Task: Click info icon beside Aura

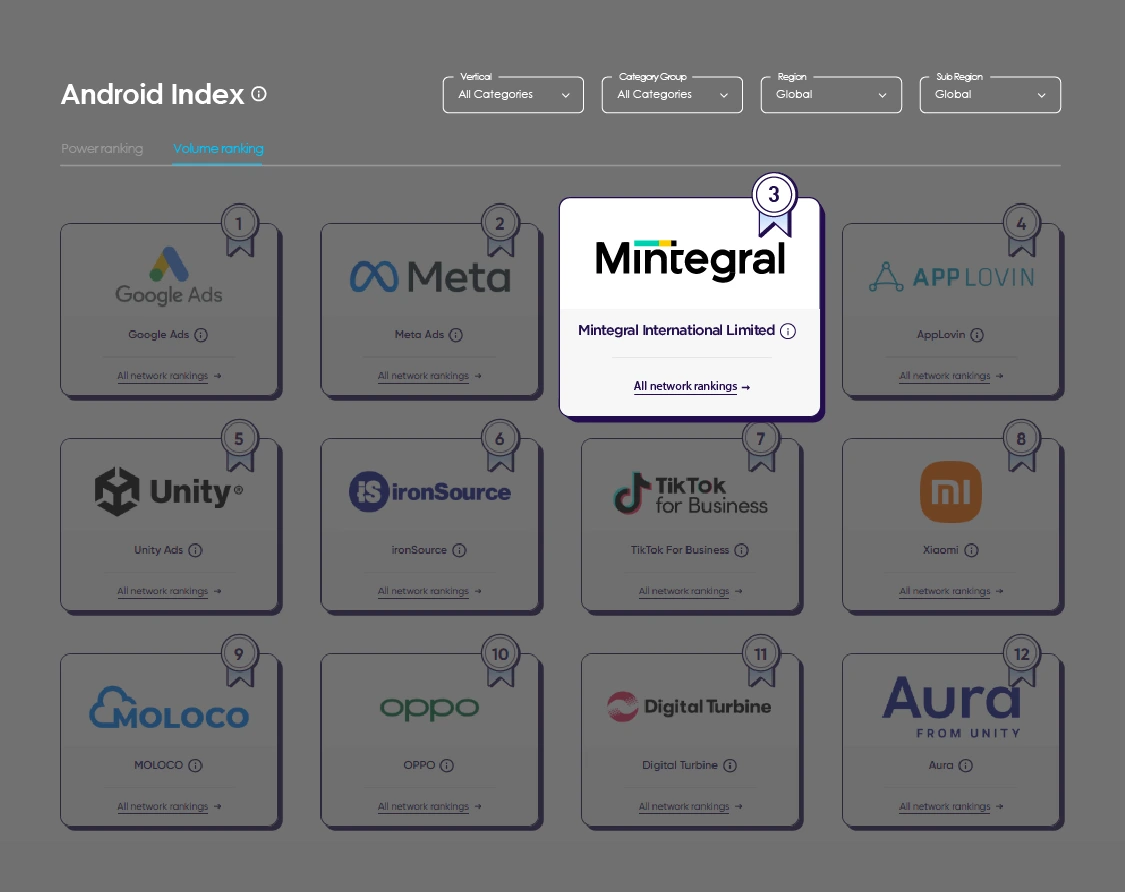Action: [x=966, y=766]
